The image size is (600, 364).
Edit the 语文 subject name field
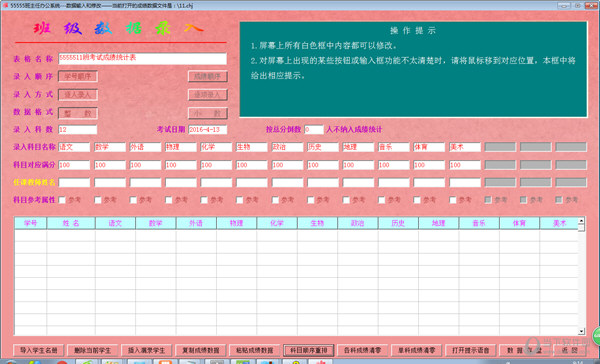[74, 147]
